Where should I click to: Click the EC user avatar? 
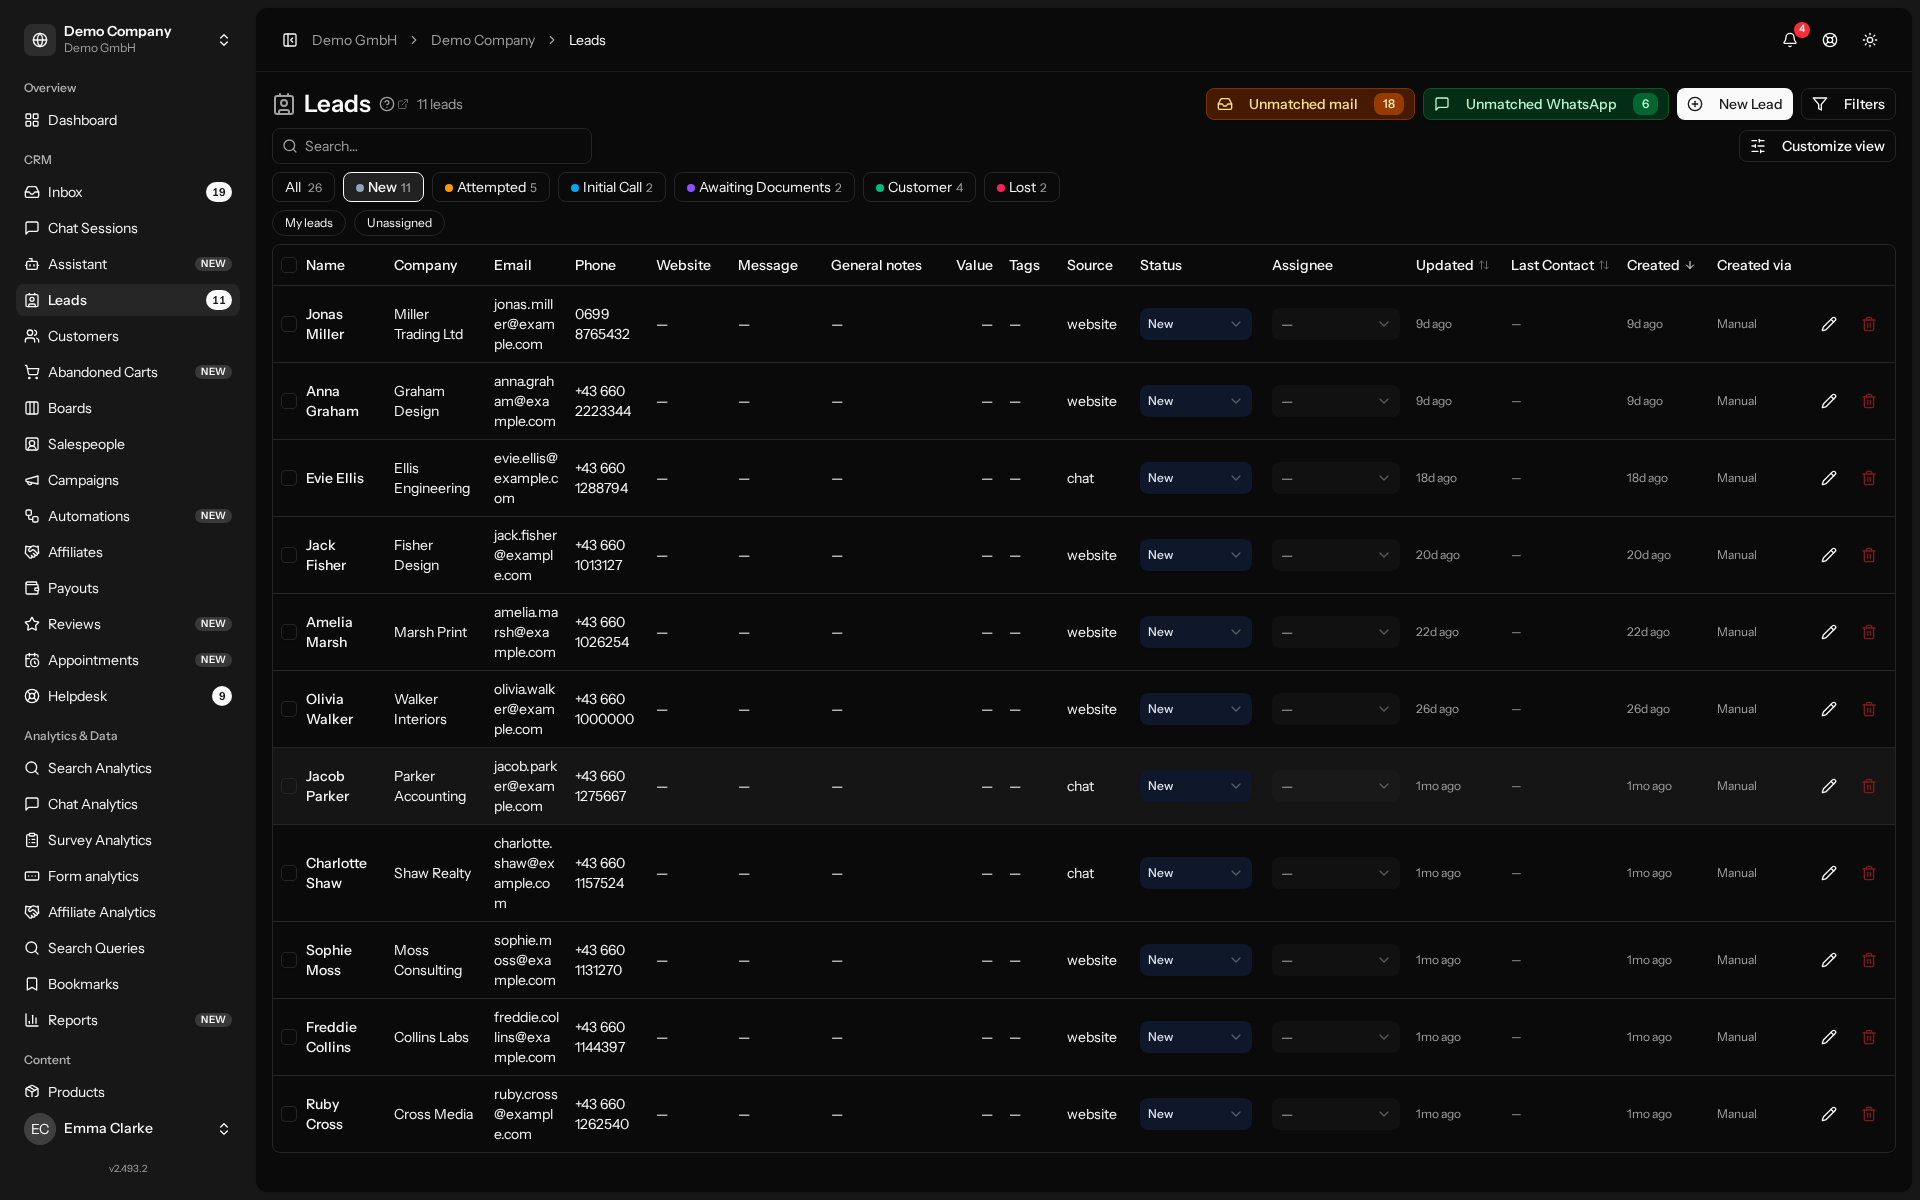pos(40,1128)
